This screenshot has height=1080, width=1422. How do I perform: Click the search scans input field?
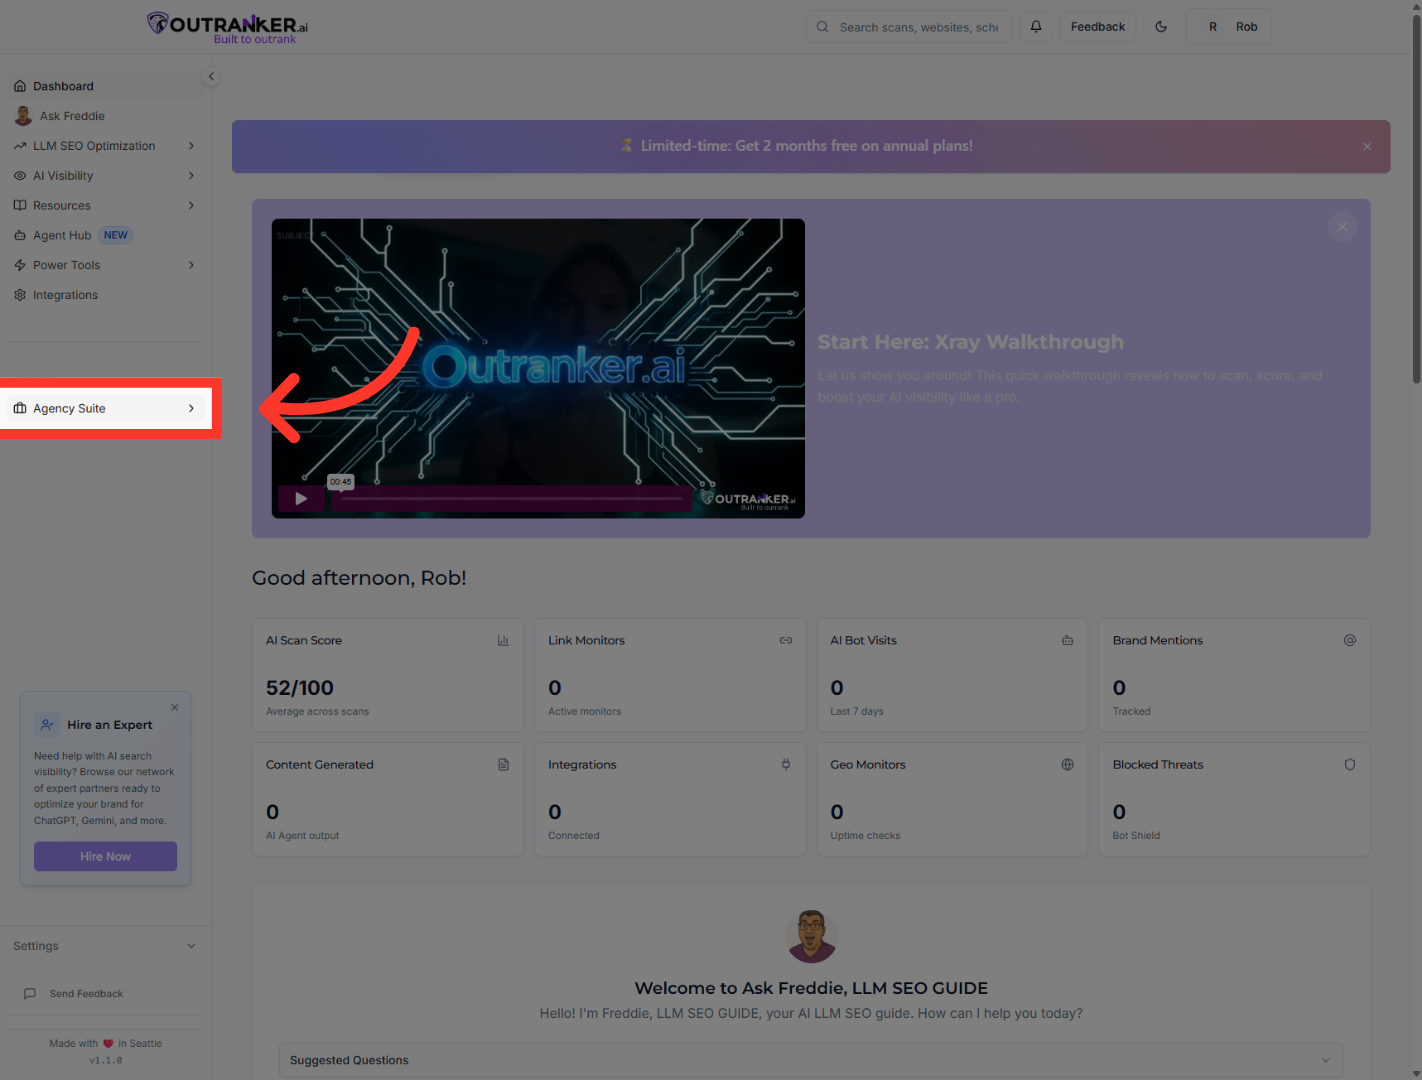pyautogui.click(x=909, y=27)
